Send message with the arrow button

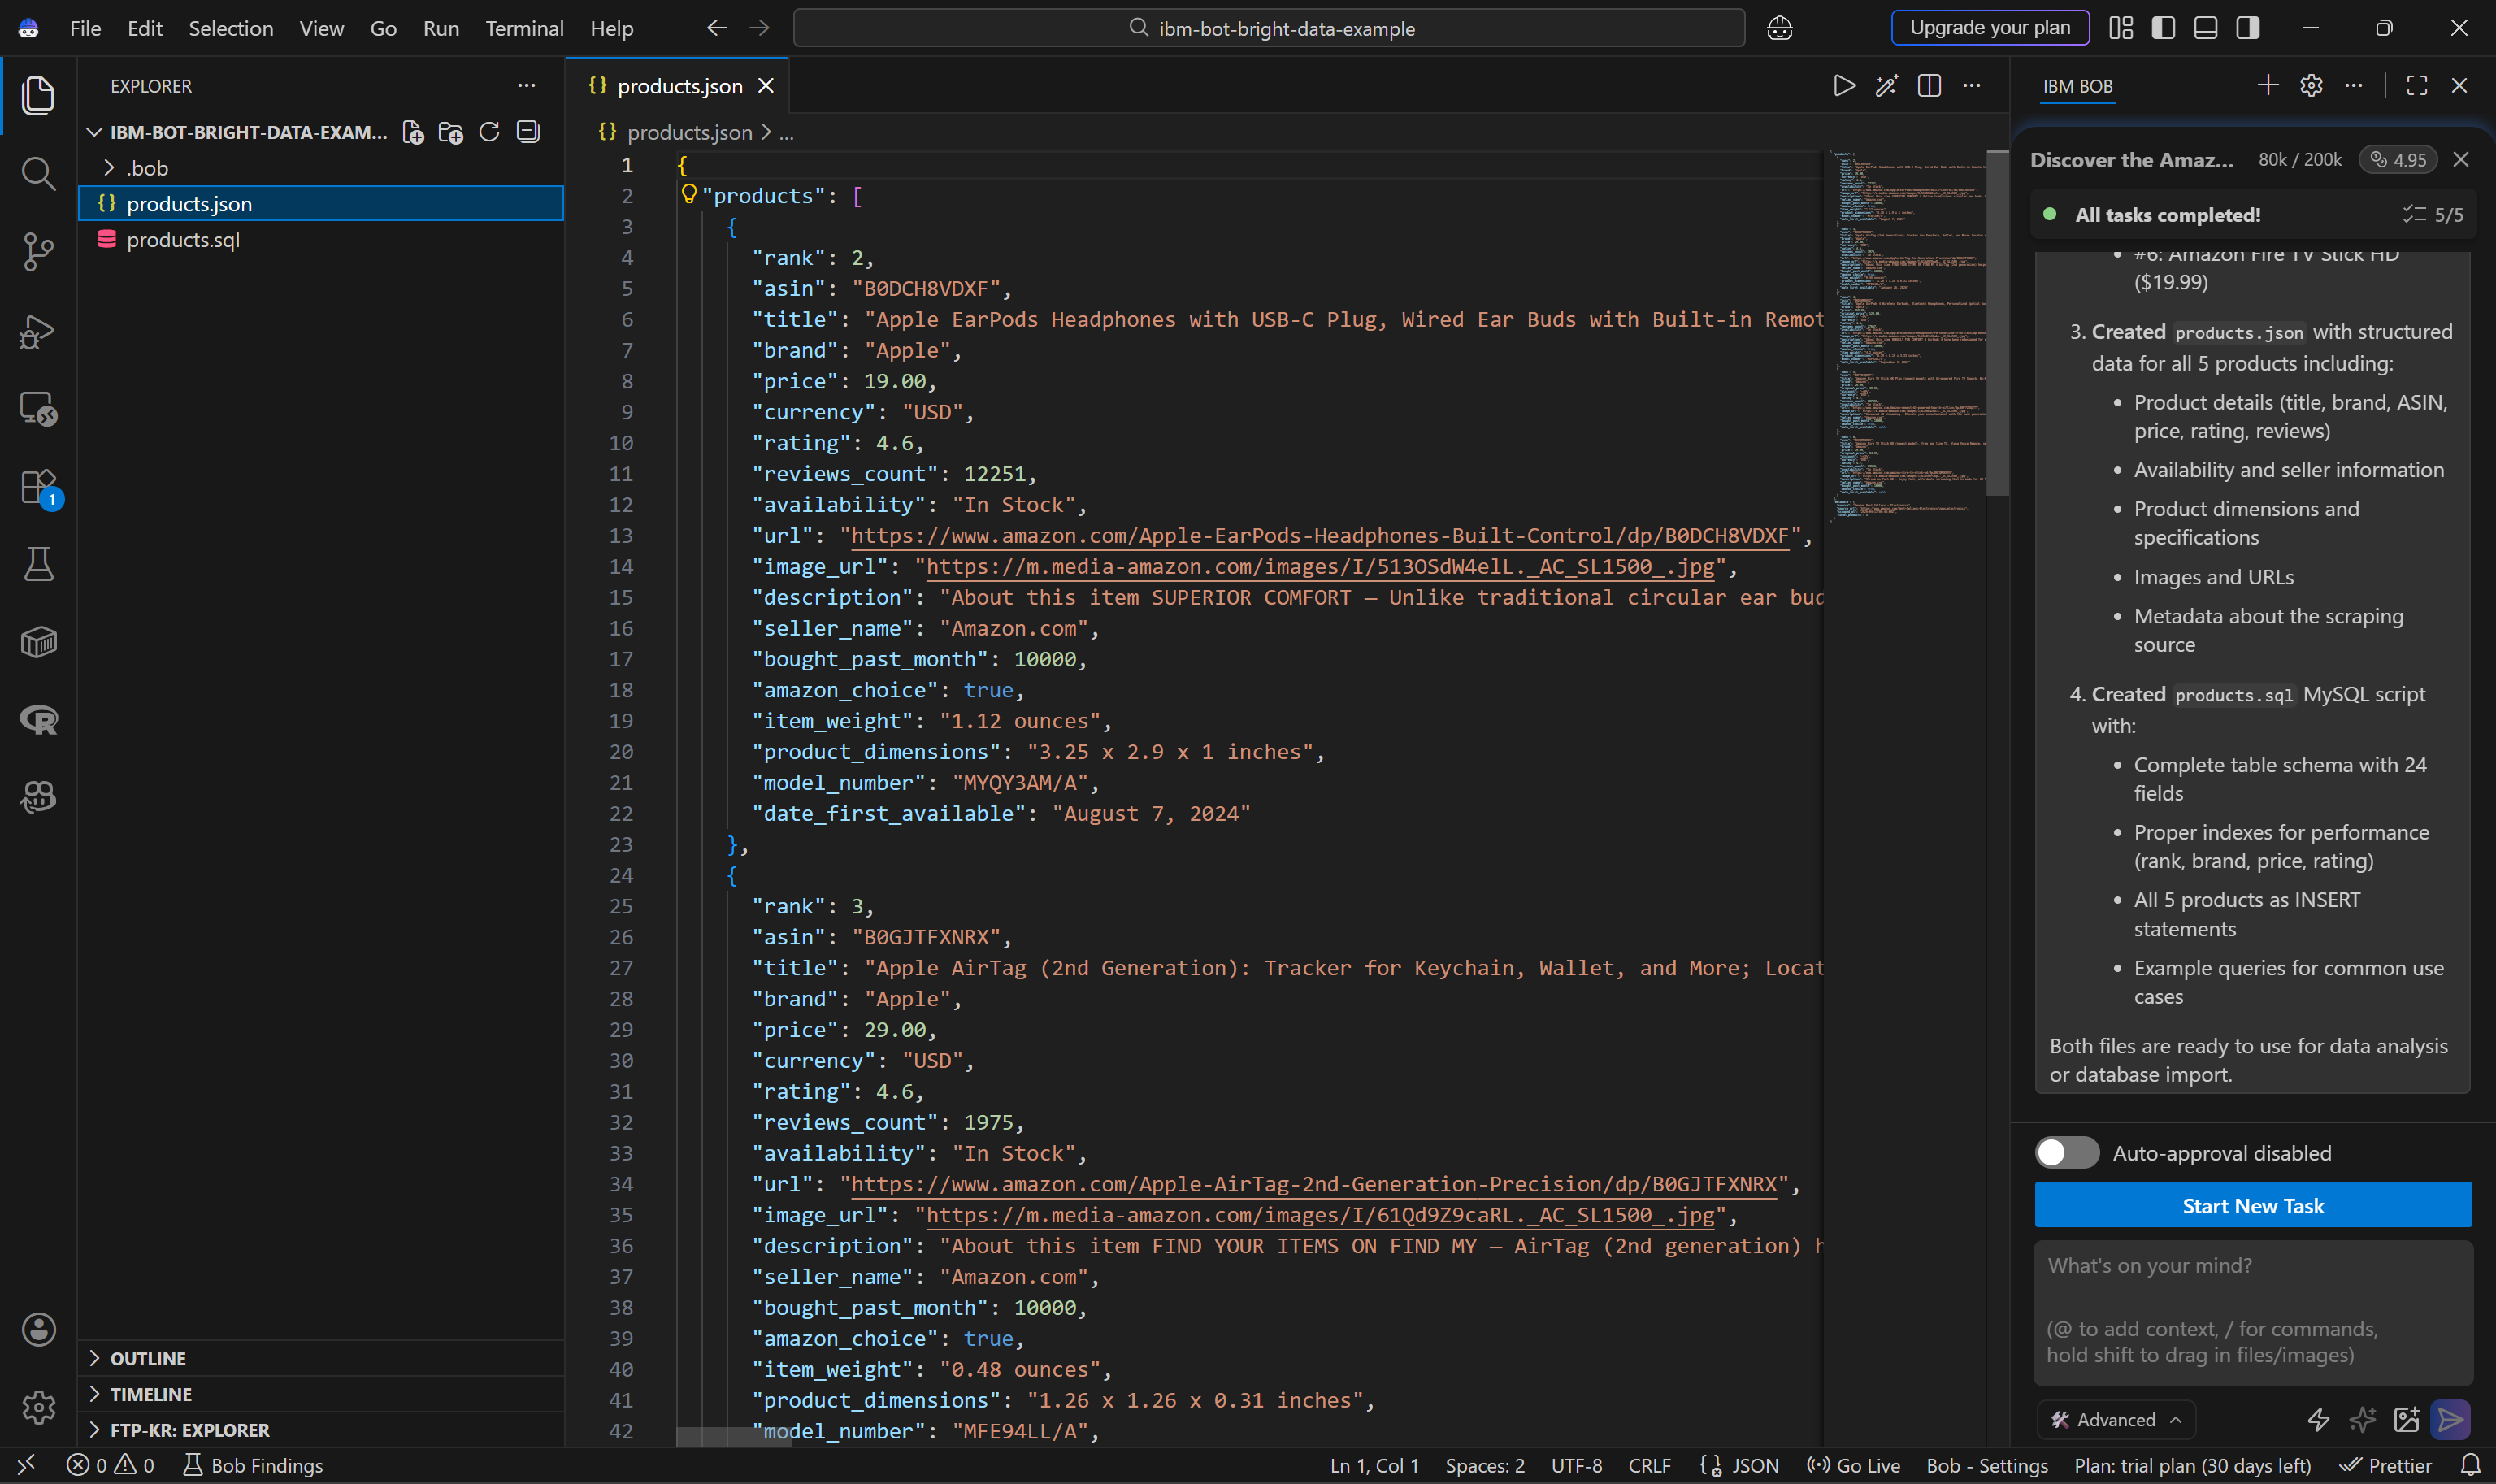tap(2450, 1419)
